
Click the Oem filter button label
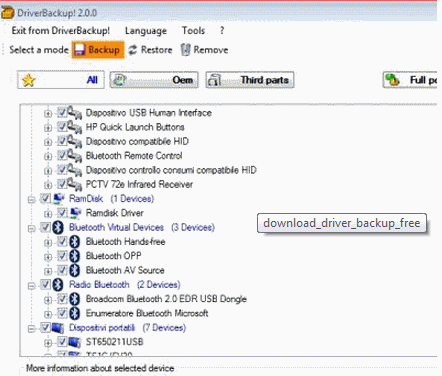tap(182, 80)
